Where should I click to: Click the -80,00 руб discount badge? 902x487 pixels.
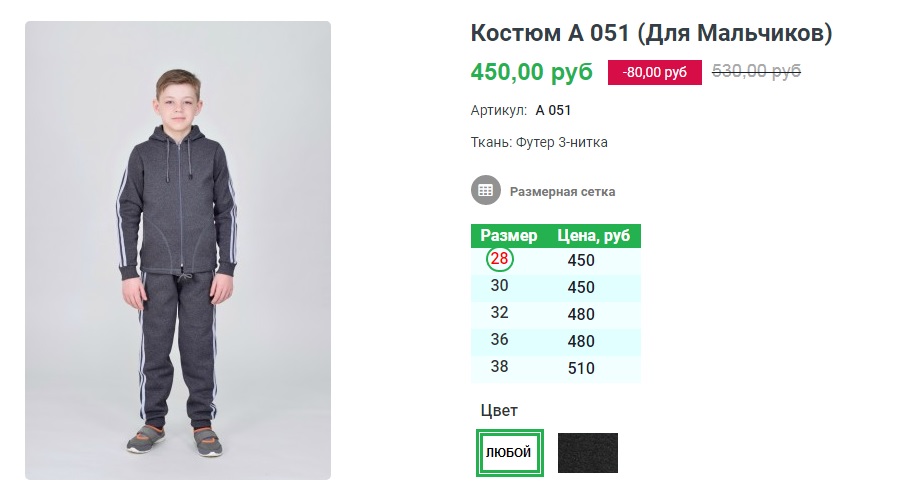pos(655,73)
